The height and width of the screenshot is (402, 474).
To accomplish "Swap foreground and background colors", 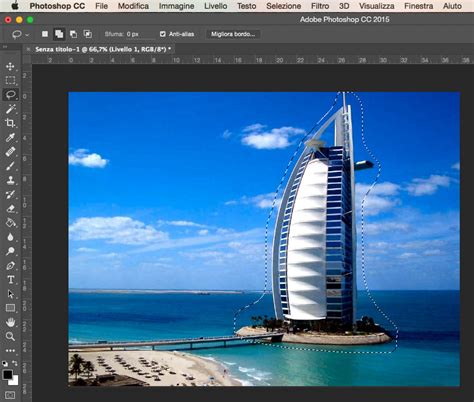I will click(x=15, y=363).
